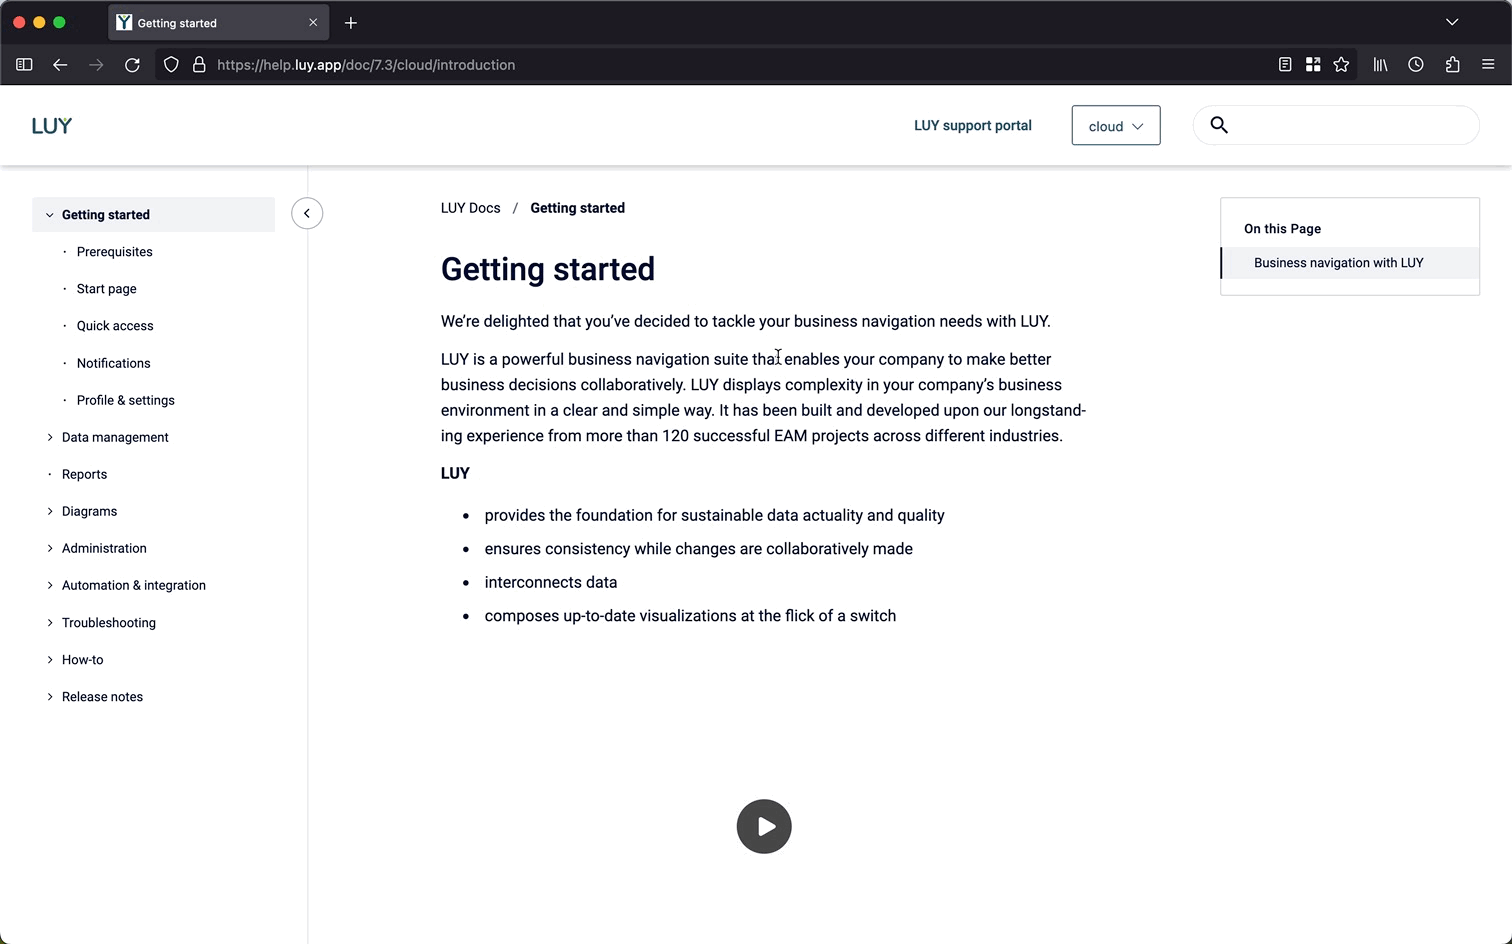Viewport: 1512px width, 944px height.
Task: Collapse the Getting started section
Action: (x=50, y=215)
